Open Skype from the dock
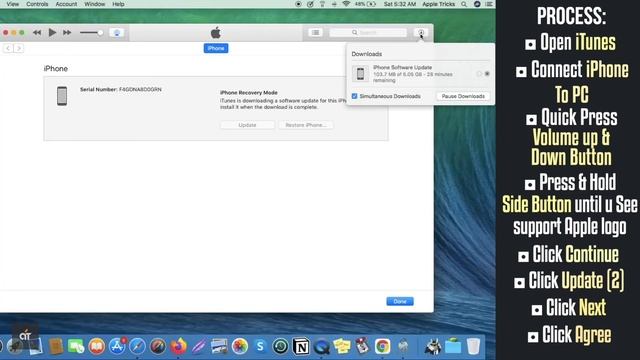Viewport: 640px width, 360px height. point(260,346)
